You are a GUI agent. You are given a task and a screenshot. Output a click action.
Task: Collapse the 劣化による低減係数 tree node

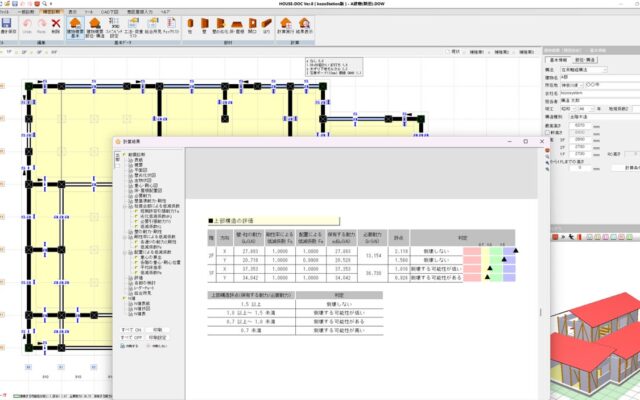(x=125, y=206)
